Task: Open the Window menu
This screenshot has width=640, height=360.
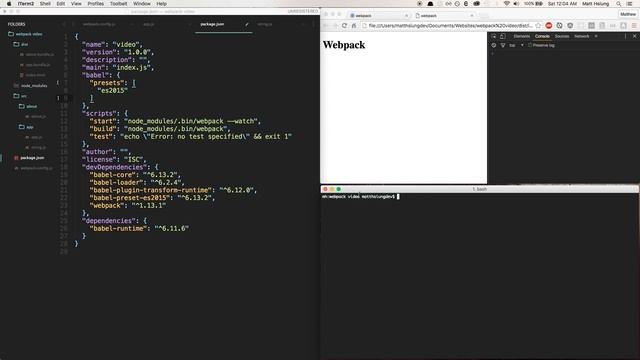Action: [x=142, y=4]
